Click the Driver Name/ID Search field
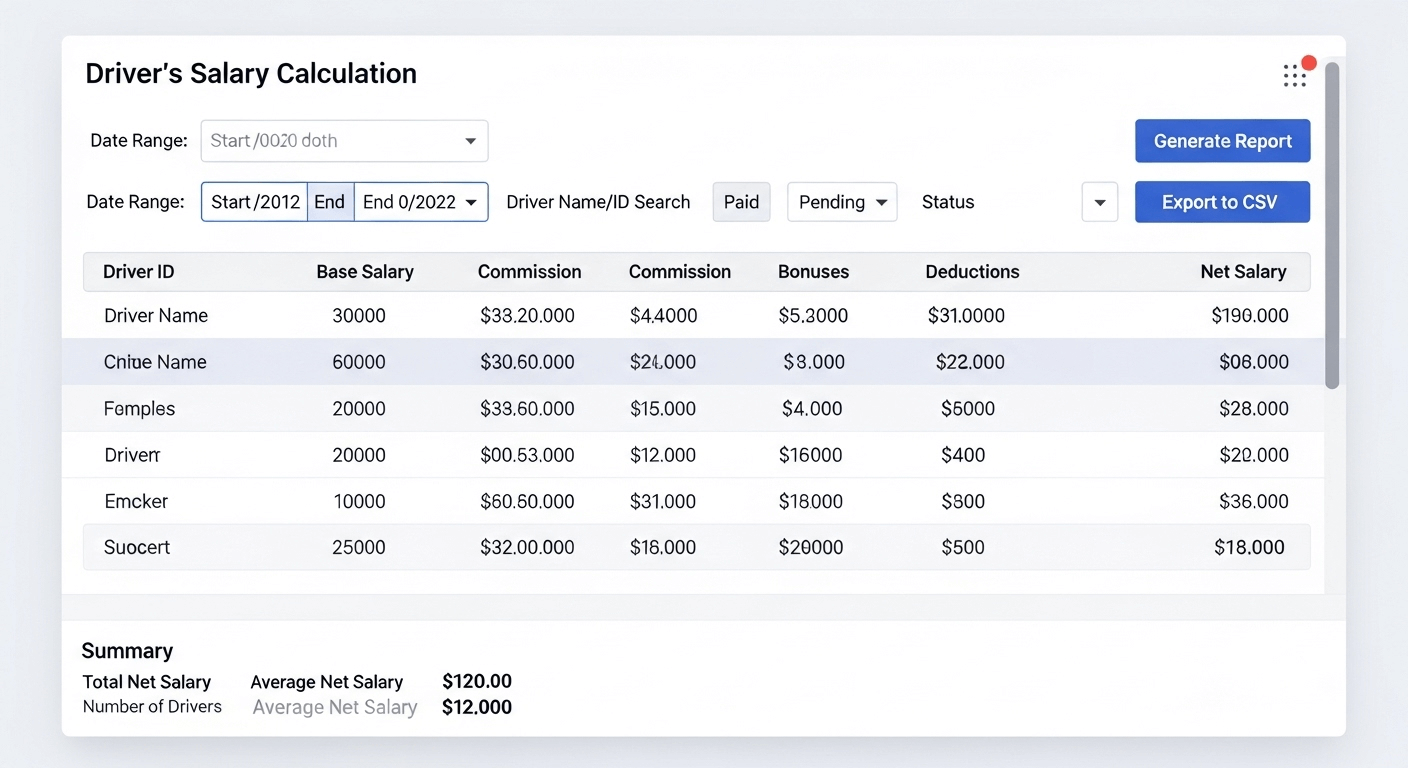 click(x=598, y=202)
